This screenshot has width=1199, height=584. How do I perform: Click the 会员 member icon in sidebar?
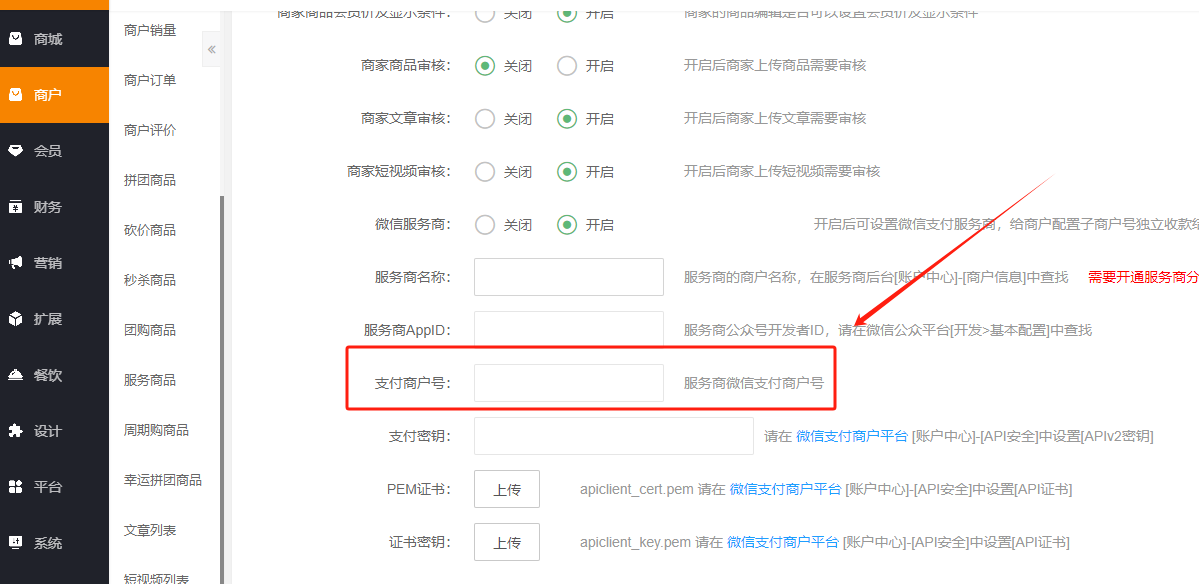tap(15, 151)
